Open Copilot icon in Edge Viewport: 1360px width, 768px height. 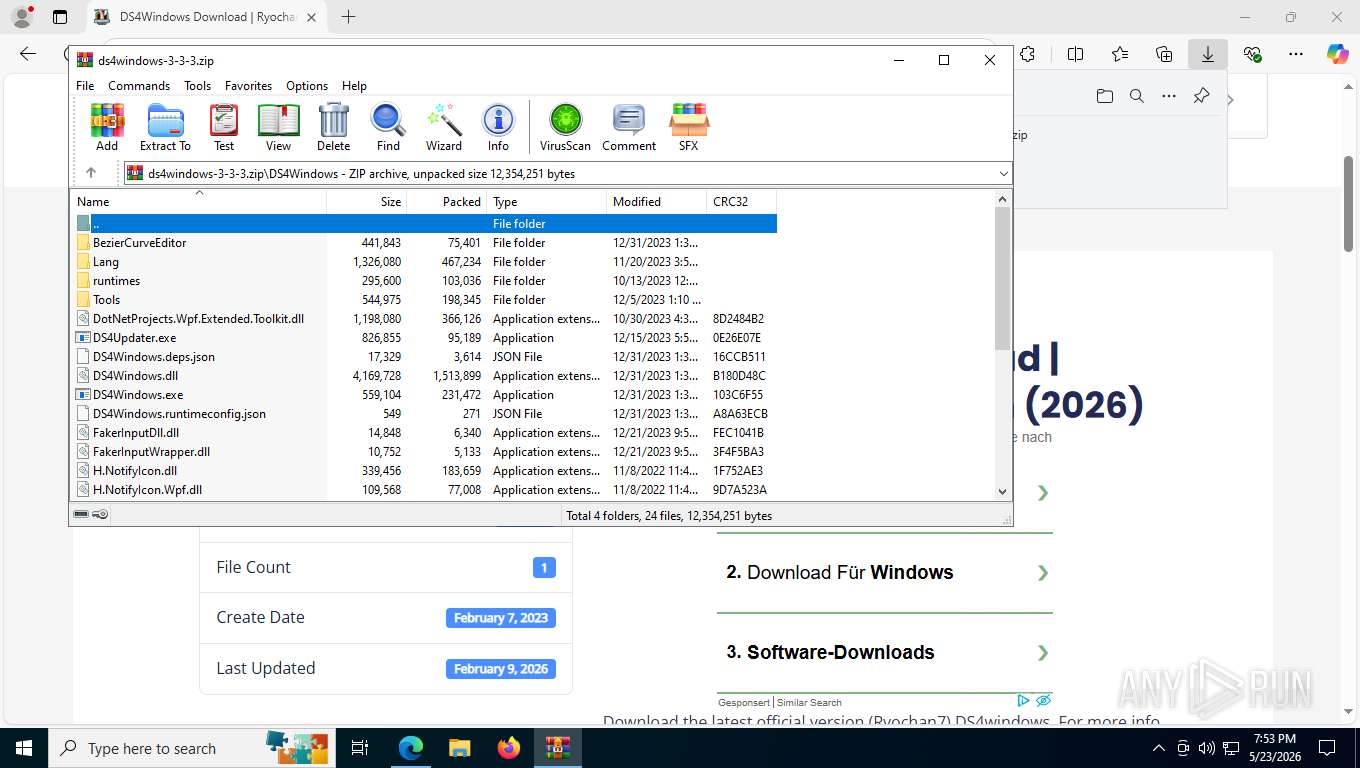(1338, 54)
